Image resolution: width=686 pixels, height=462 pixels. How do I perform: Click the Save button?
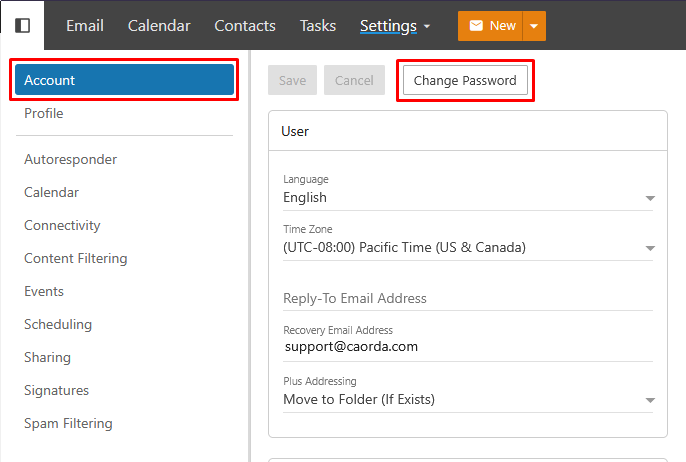coord(292,80)
